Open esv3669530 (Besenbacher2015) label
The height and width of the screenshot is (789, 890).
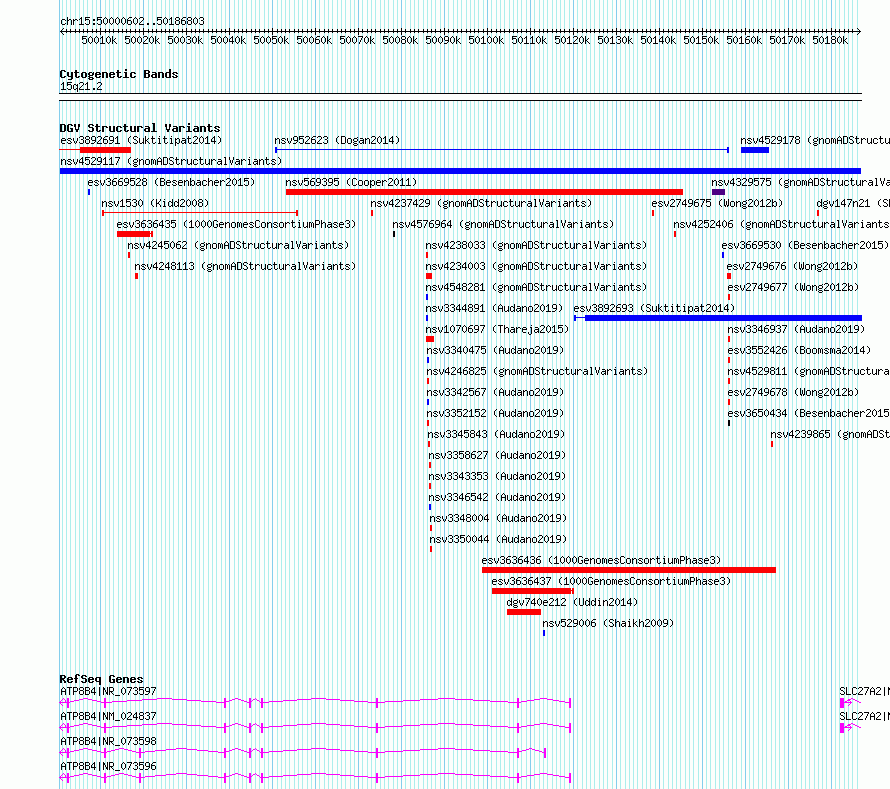coord(805,245)
